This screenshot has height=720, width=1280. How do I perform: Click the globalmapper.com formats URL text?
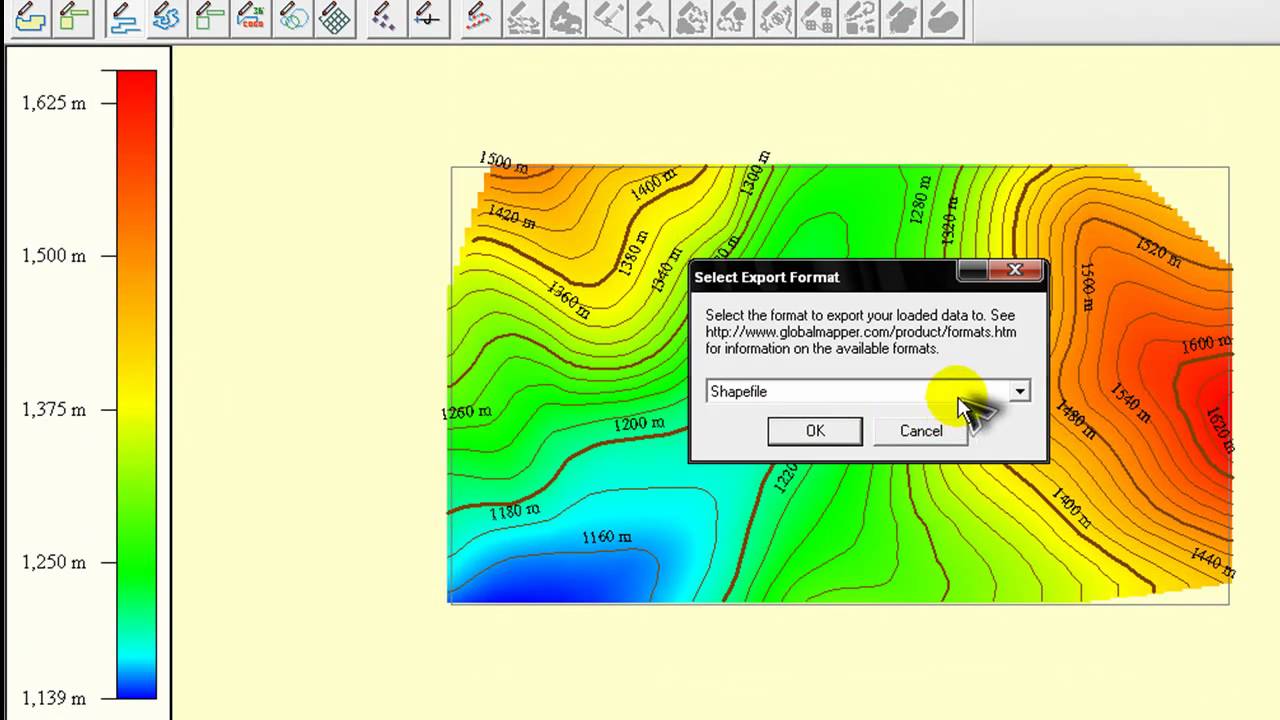(x=861, y=332)
